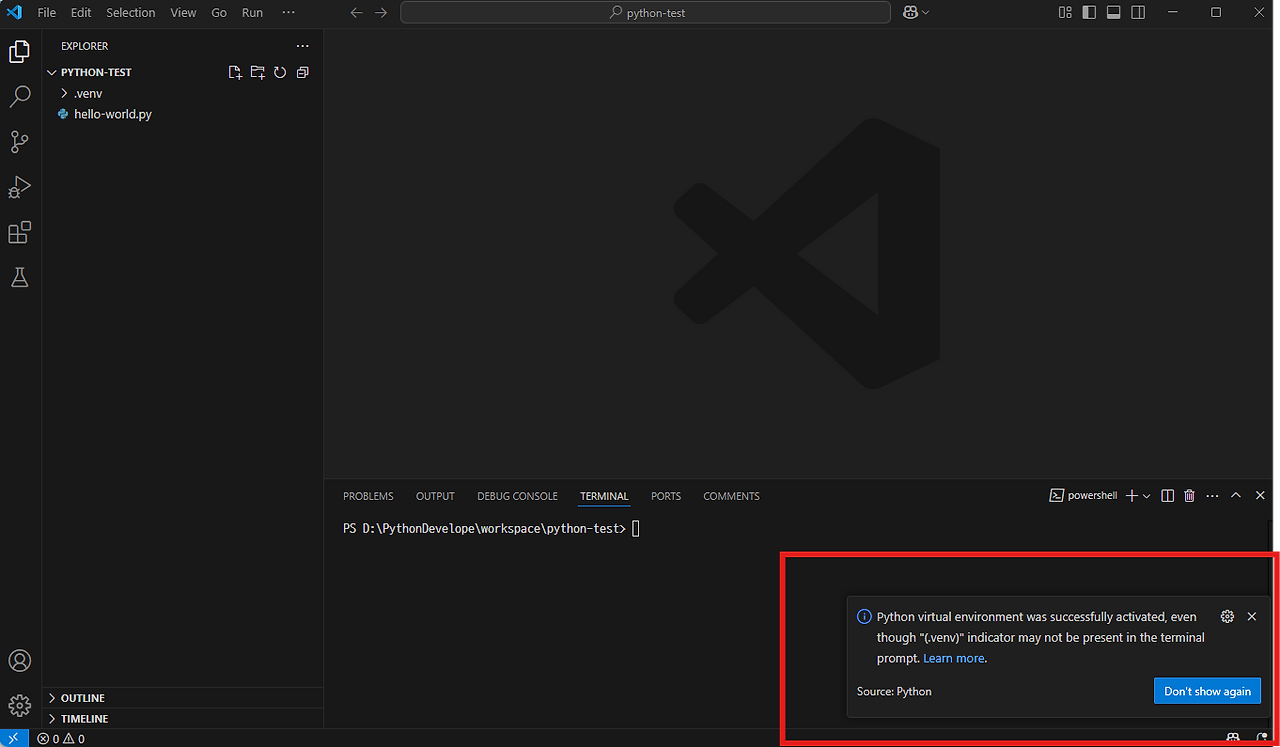Create a new file in PYTHON-TEST

click(235, 72)
